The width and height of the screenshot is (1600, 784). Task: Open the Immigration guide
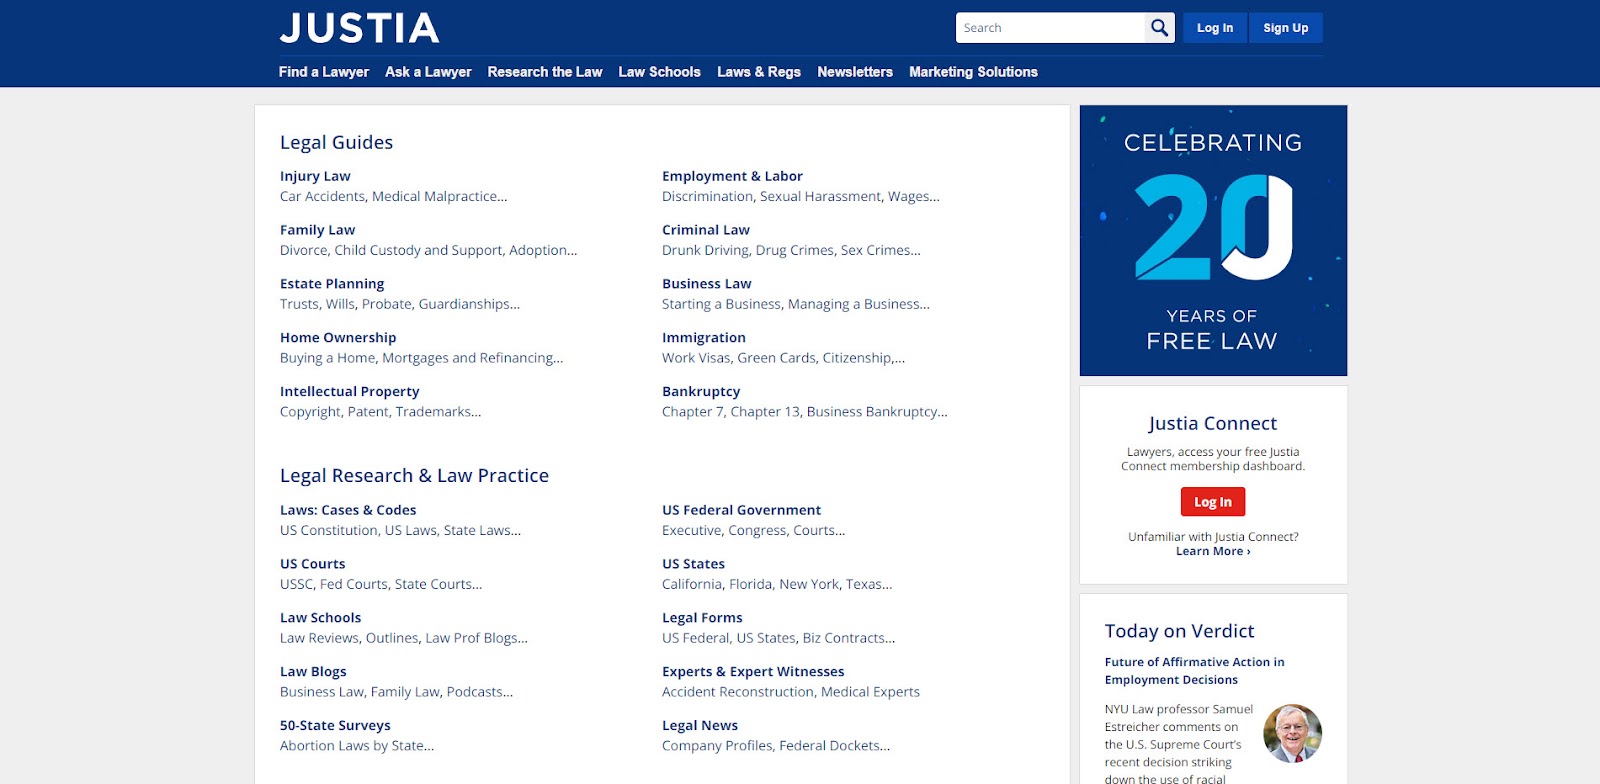(x=703, y=338)
